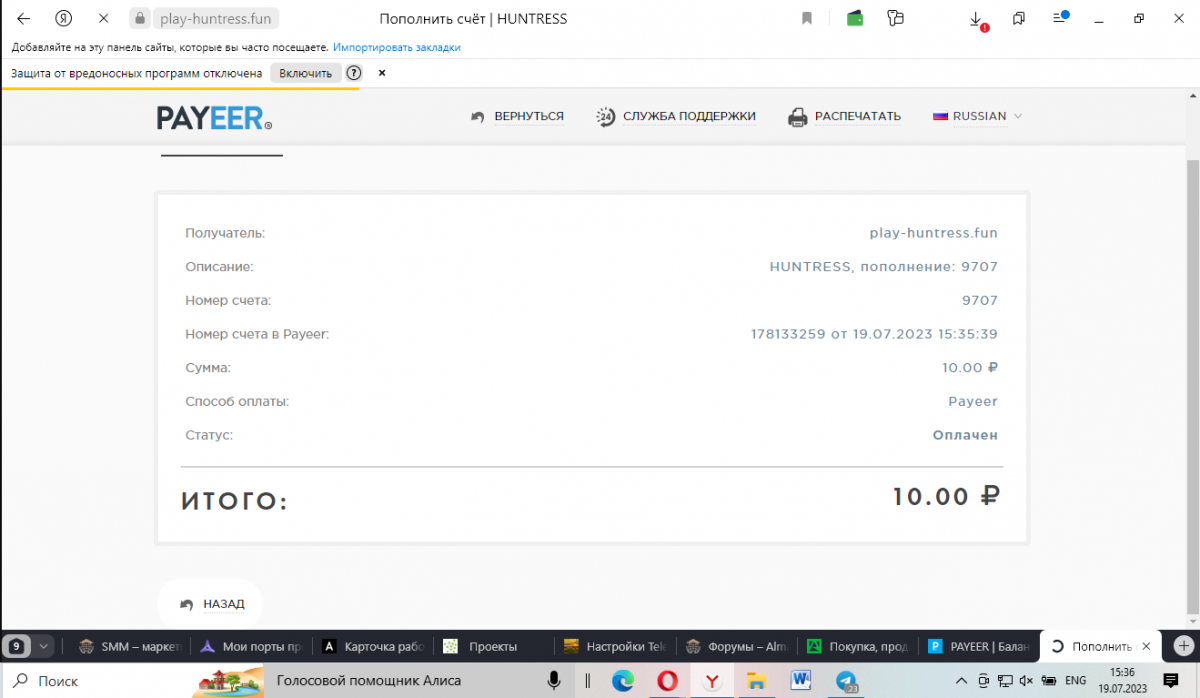Open the bookmarks collections icon
Image resolution: width=1200 pixels, height=698 pixels.
(1018, 19)
